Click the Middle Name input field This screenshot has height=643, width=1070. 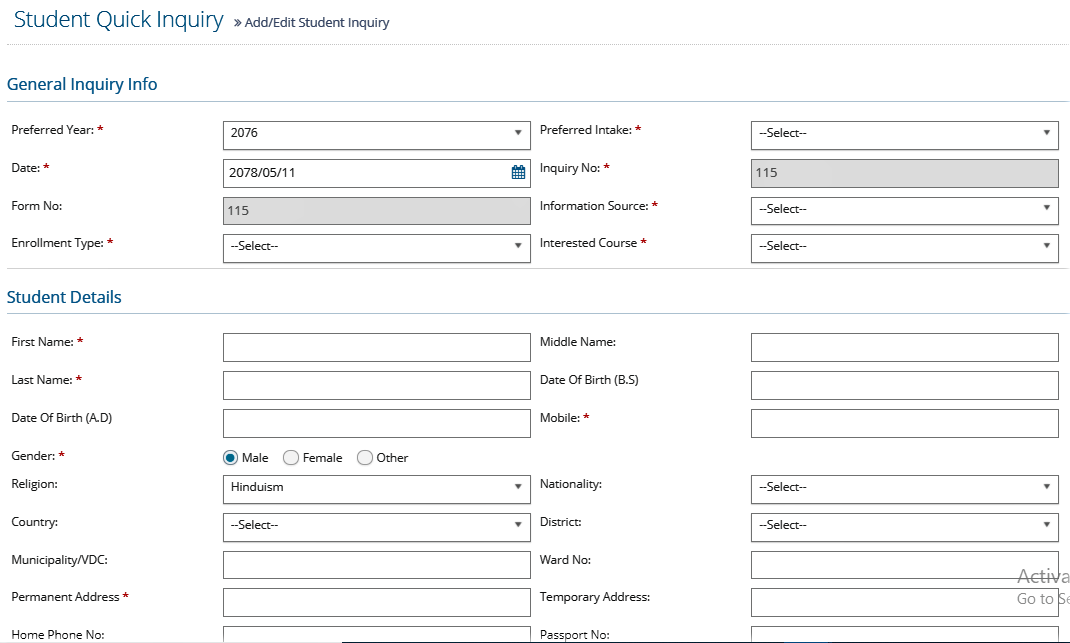(x=904, y=347)
